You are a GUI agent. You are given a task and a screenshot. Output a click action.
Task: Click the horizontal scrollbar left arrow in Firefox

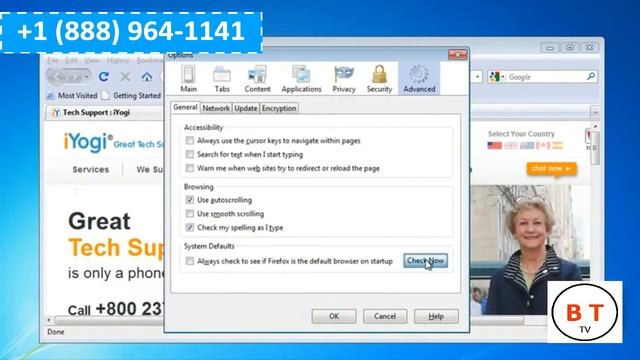49,320
